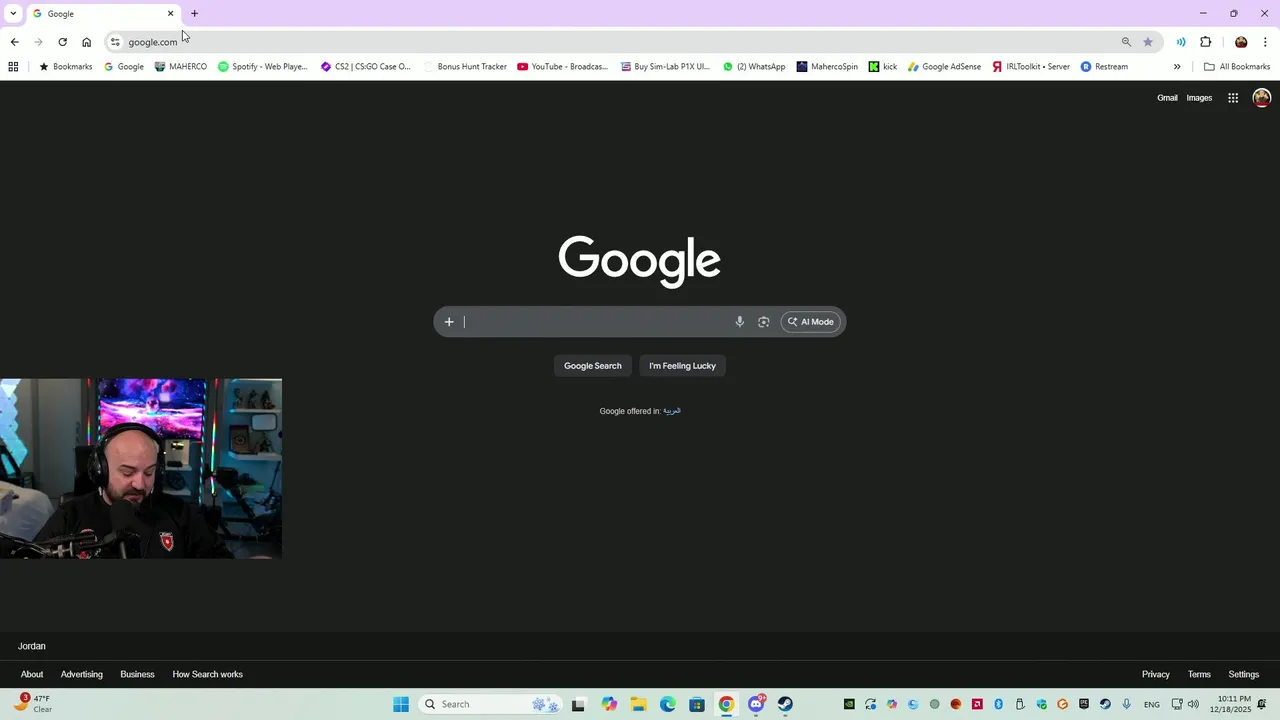
Task: Open Restream bookmark
Action: [x=1104, y=67]
